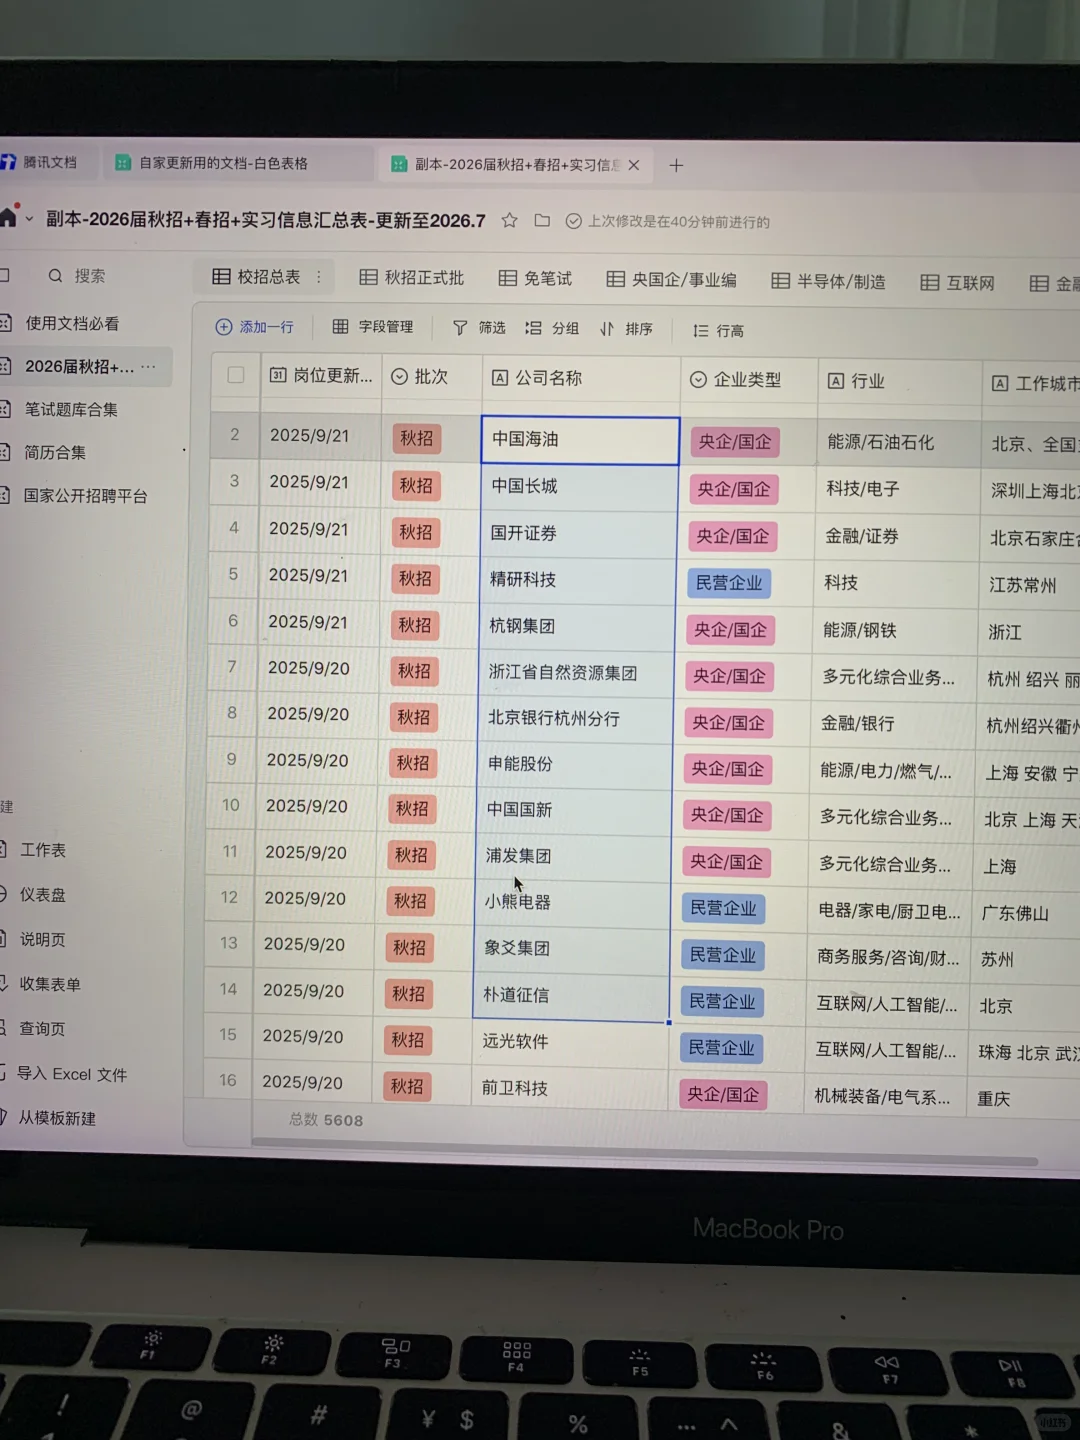Switch to 半导体/制造 view
Viewport: 1080px width, 1440px height.
point(829,282)
